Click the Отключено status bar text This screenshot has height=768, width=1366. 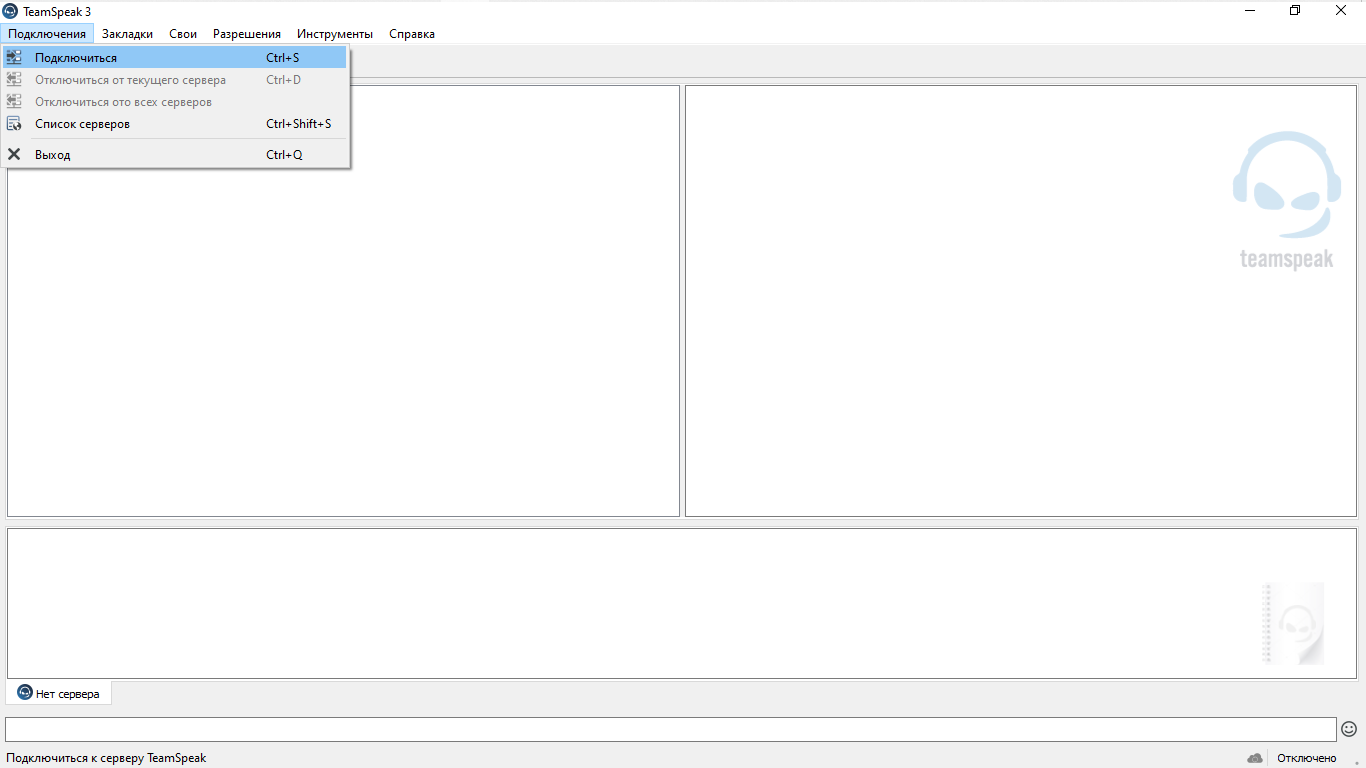1307,758
